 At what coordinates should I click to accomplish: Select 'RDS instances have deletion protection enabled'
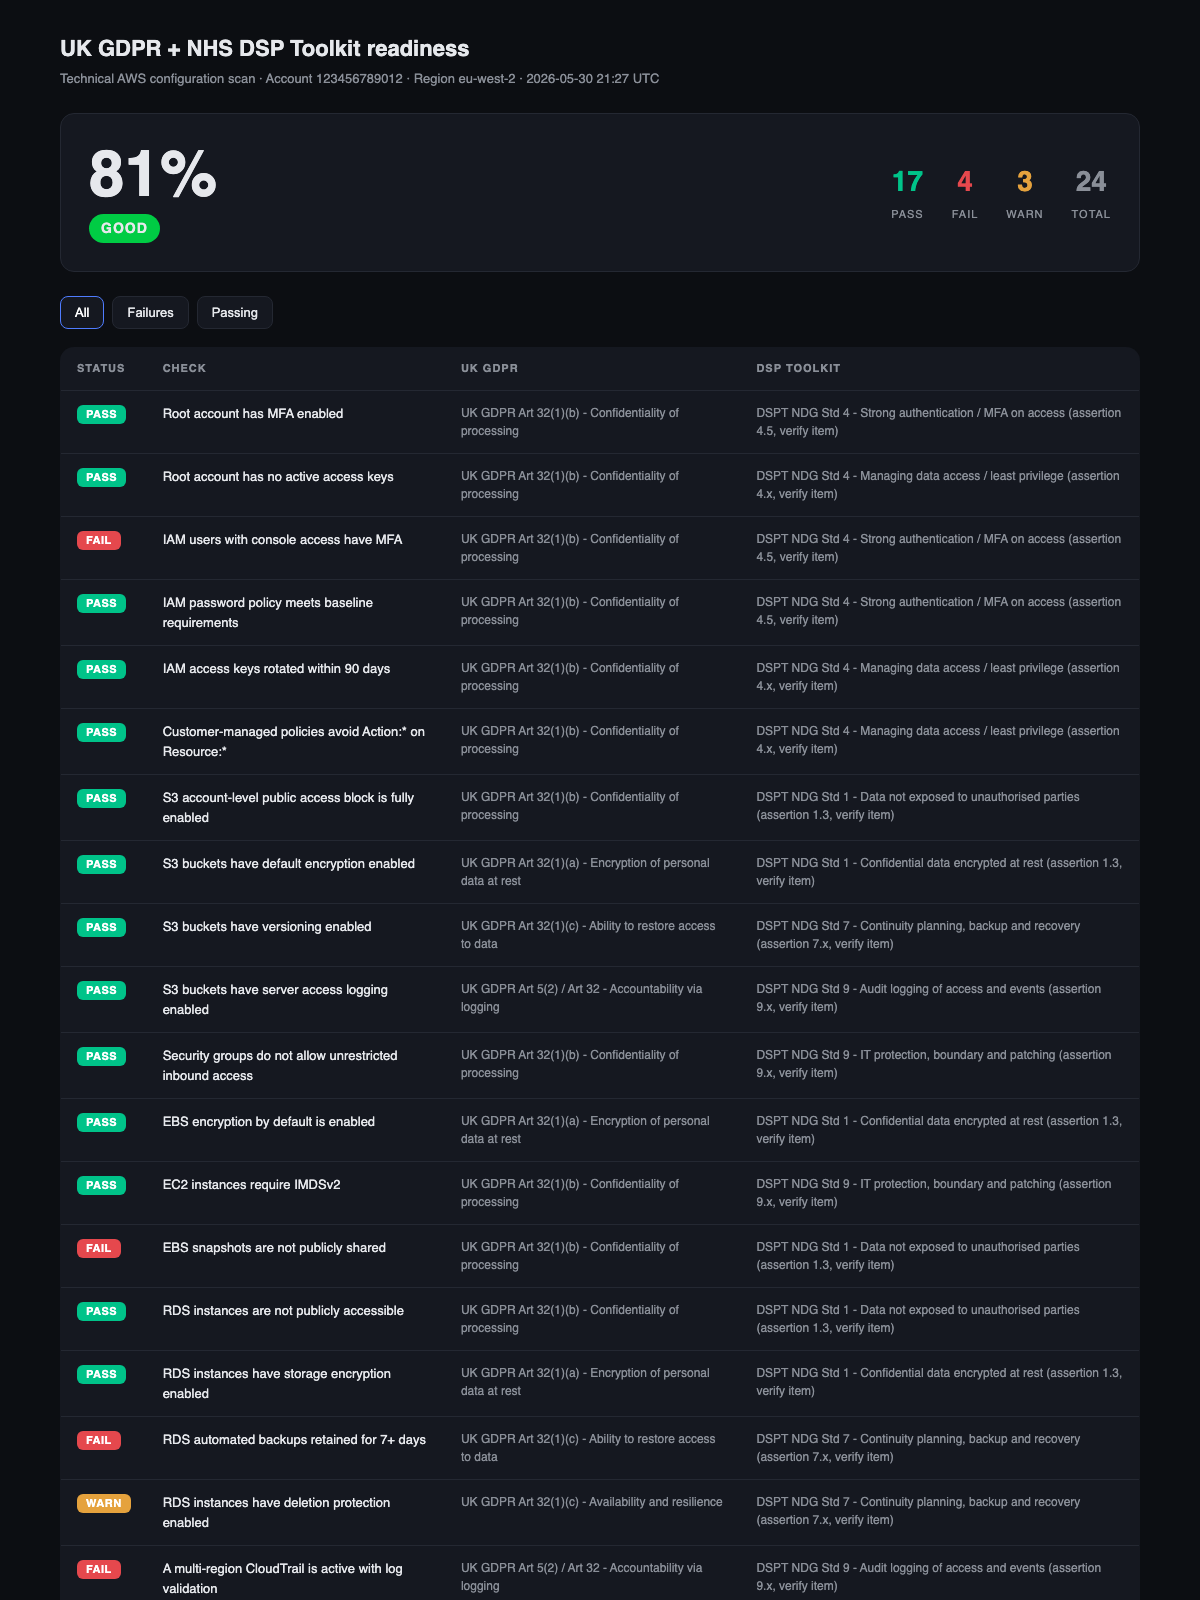276,1512
